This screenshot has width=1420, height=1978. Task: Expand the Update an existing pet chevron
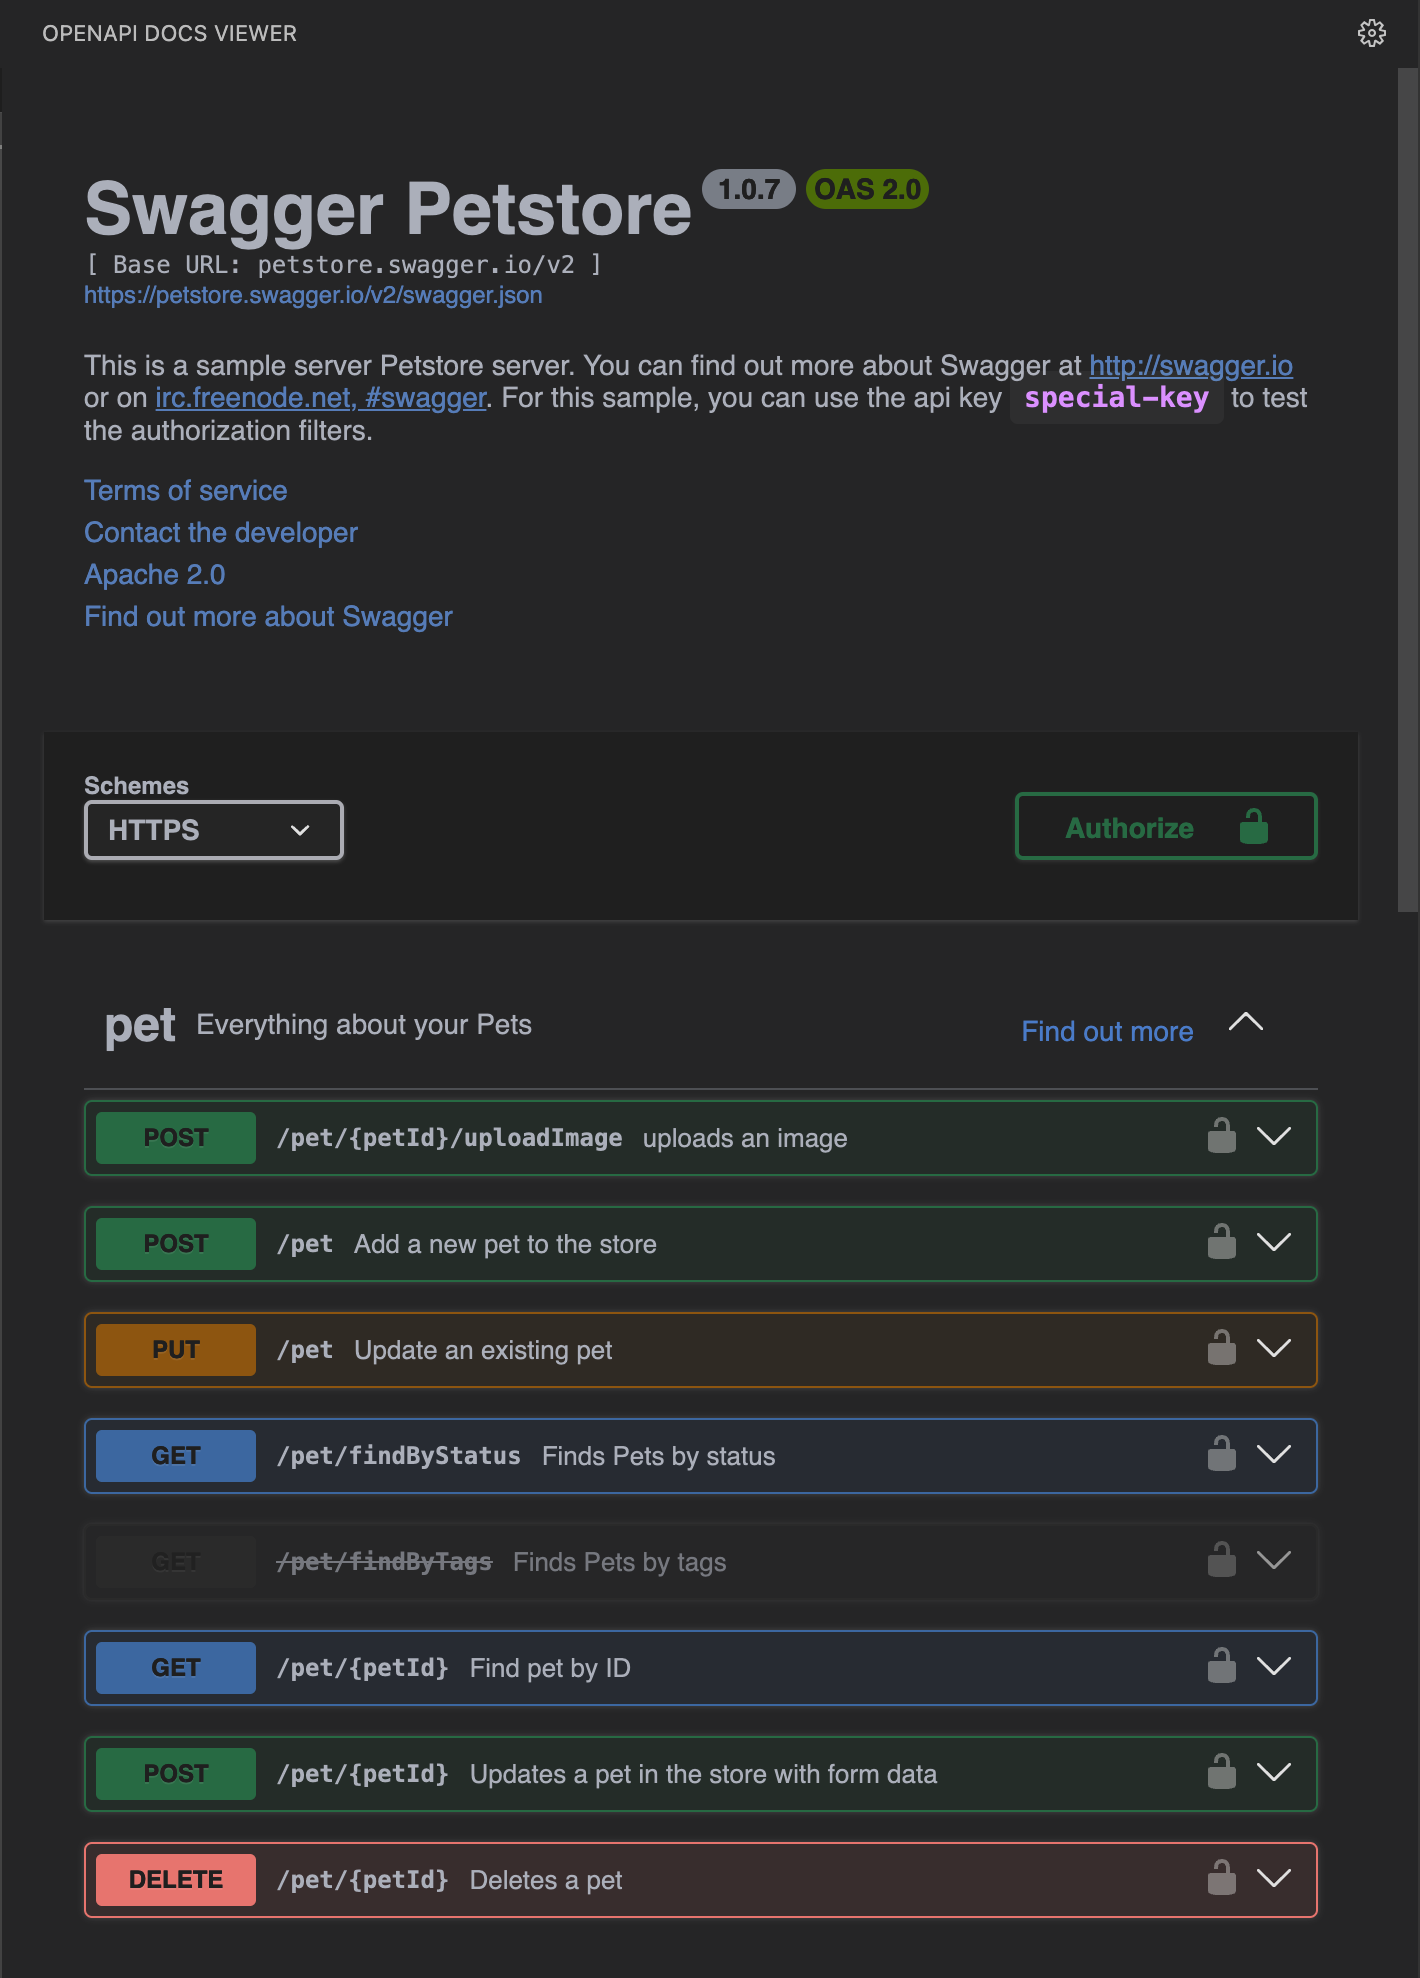tap(1274, 1349)
